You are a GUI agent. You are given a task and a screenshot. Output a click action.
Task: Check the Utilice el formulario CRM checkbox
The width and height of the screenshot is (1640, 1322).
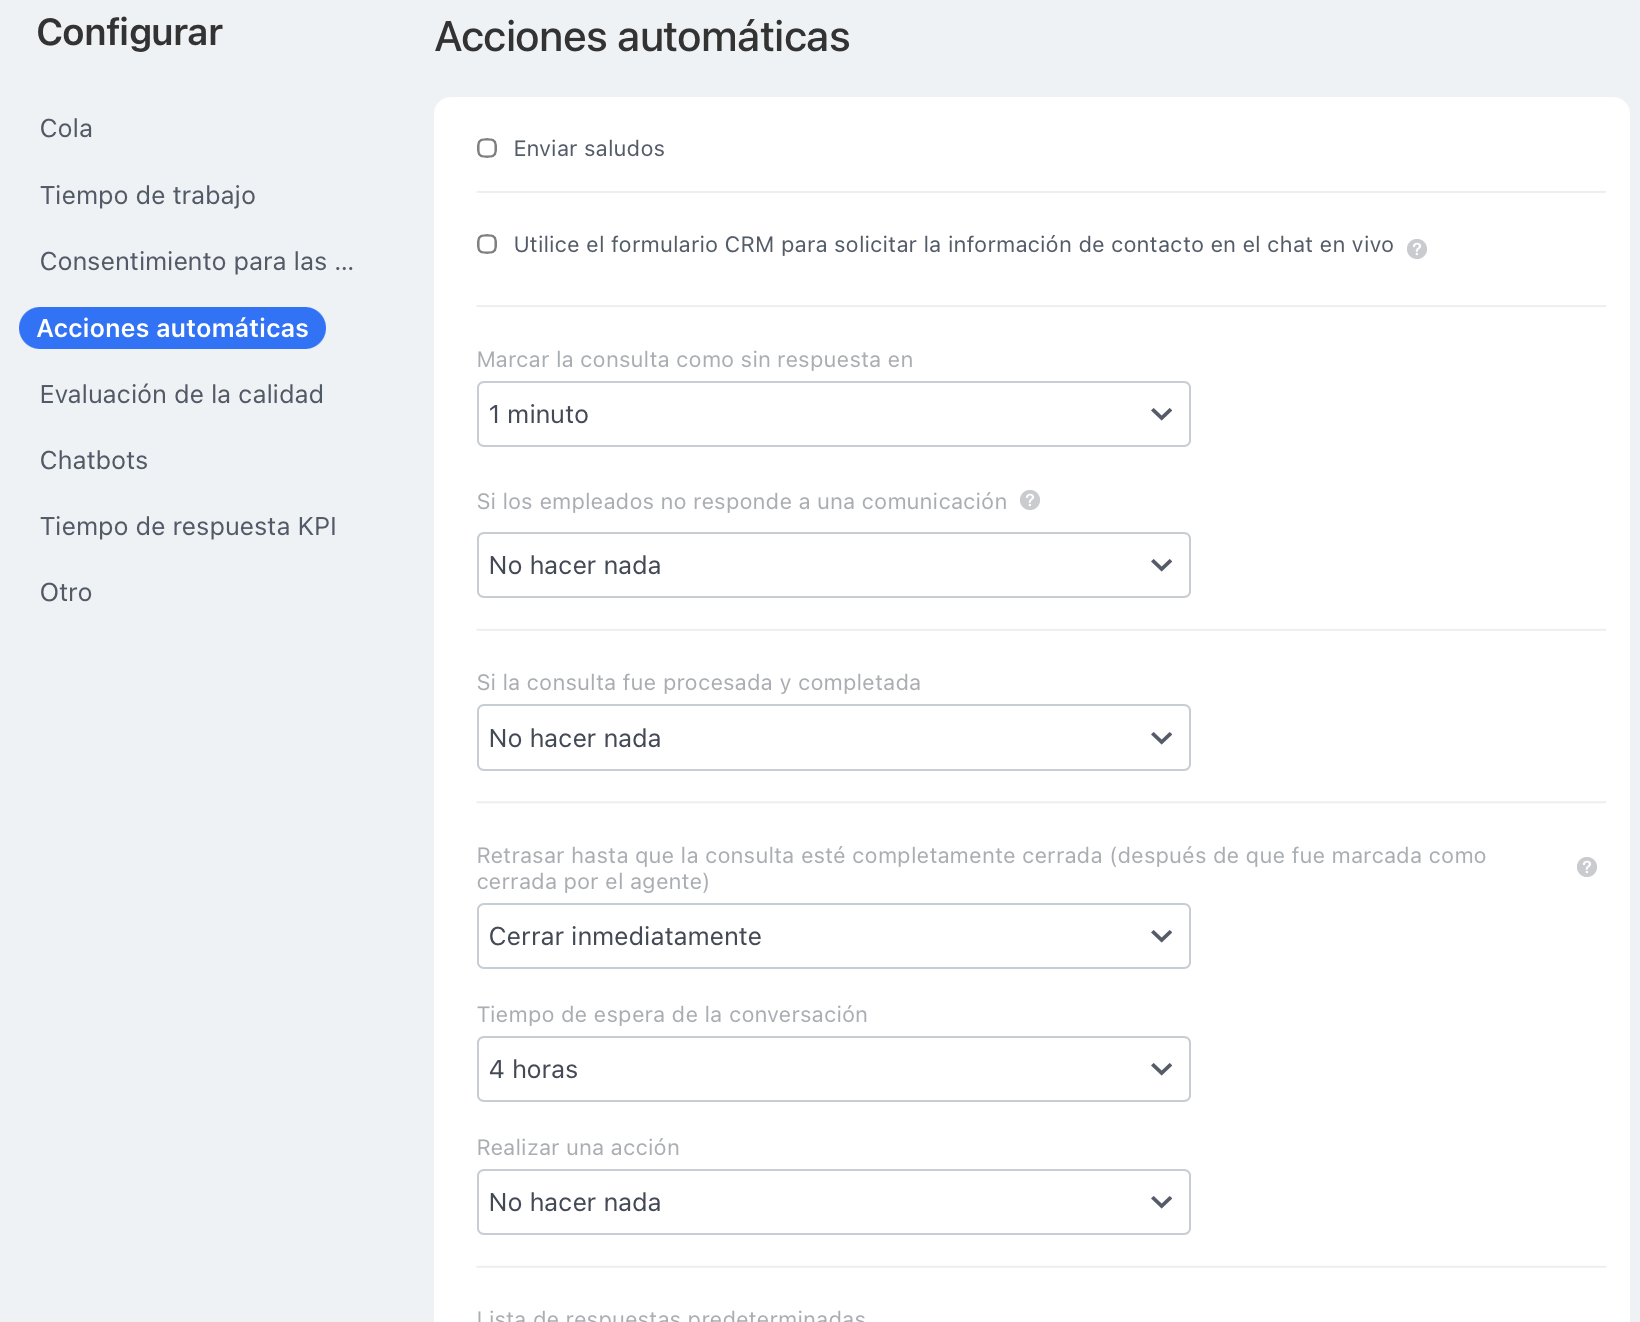click(x=487, y=245)
